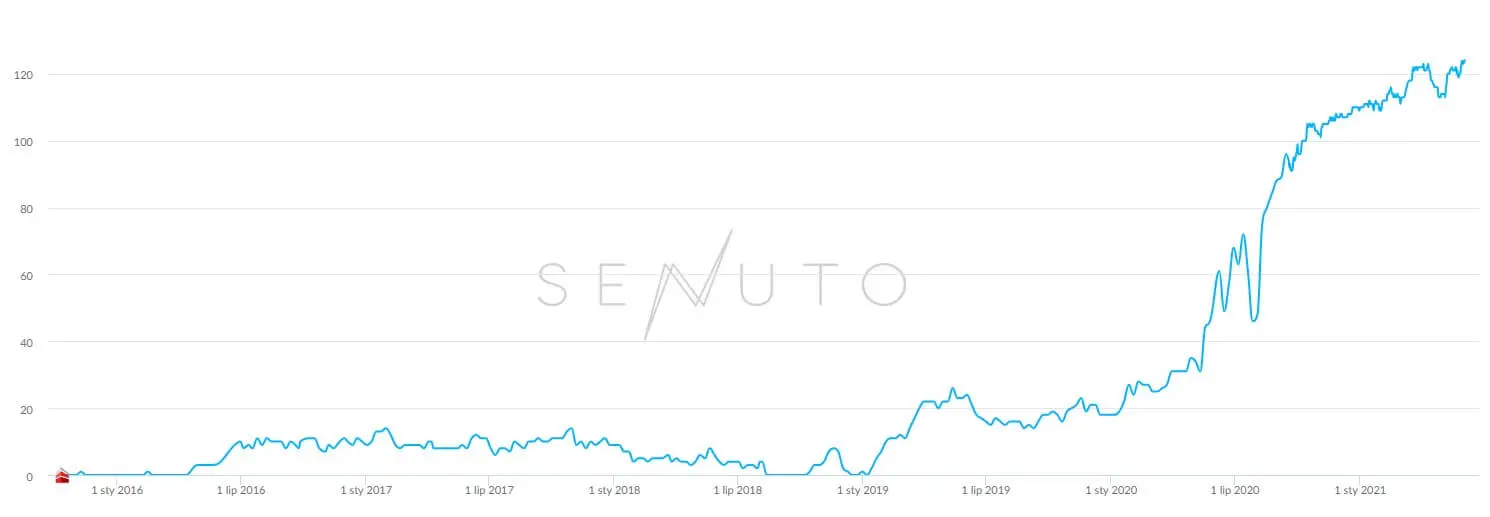1490x517 pixels.
Task: Select the "1 sty 2018" axis date
Action: pyautogui.click(x=614, y=490)
